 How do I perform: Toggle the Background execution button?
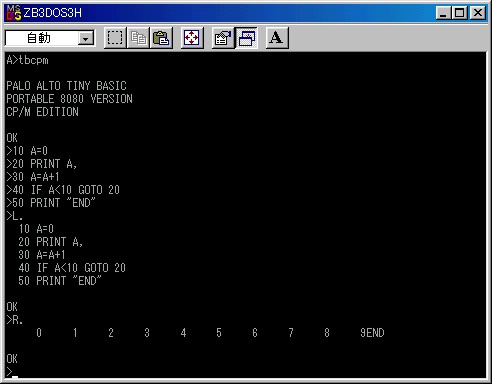[x=246, y=38]
